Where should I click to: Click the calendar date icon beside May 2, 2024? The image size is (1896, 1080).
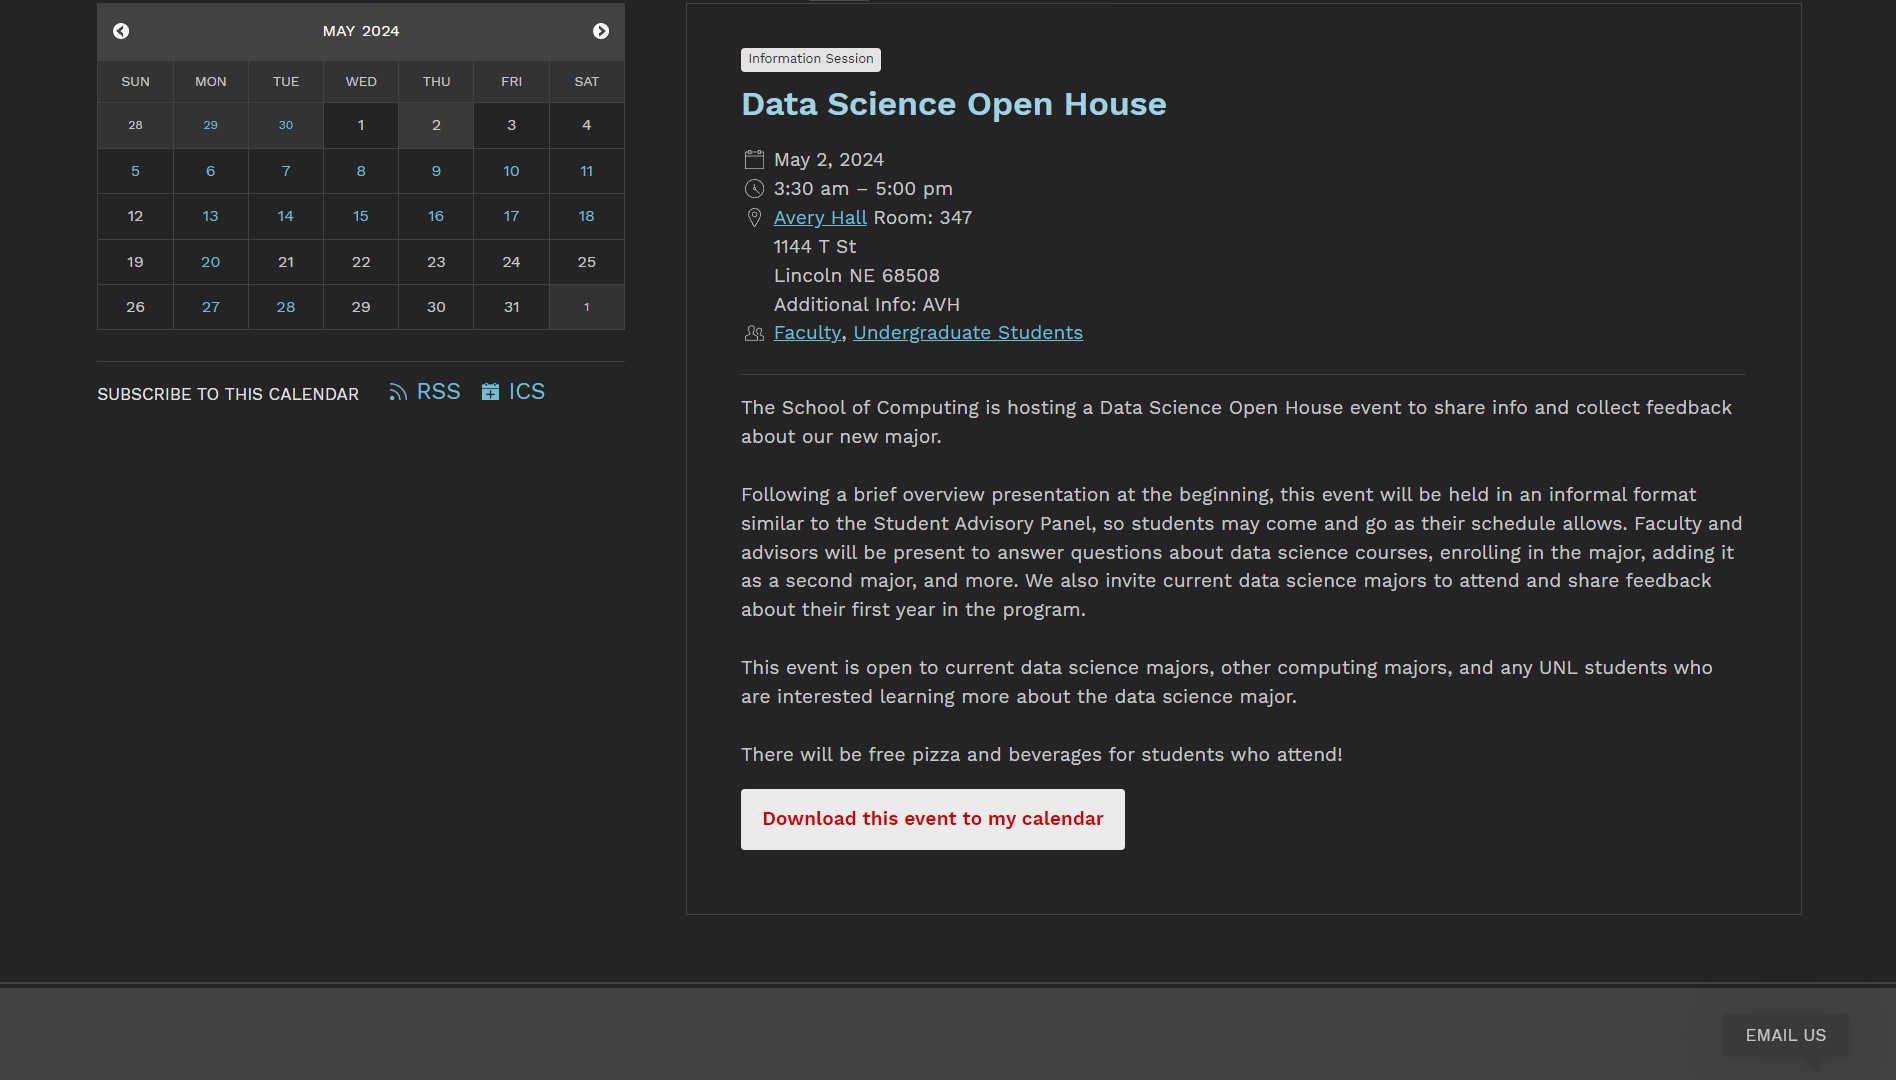(754, 160)
